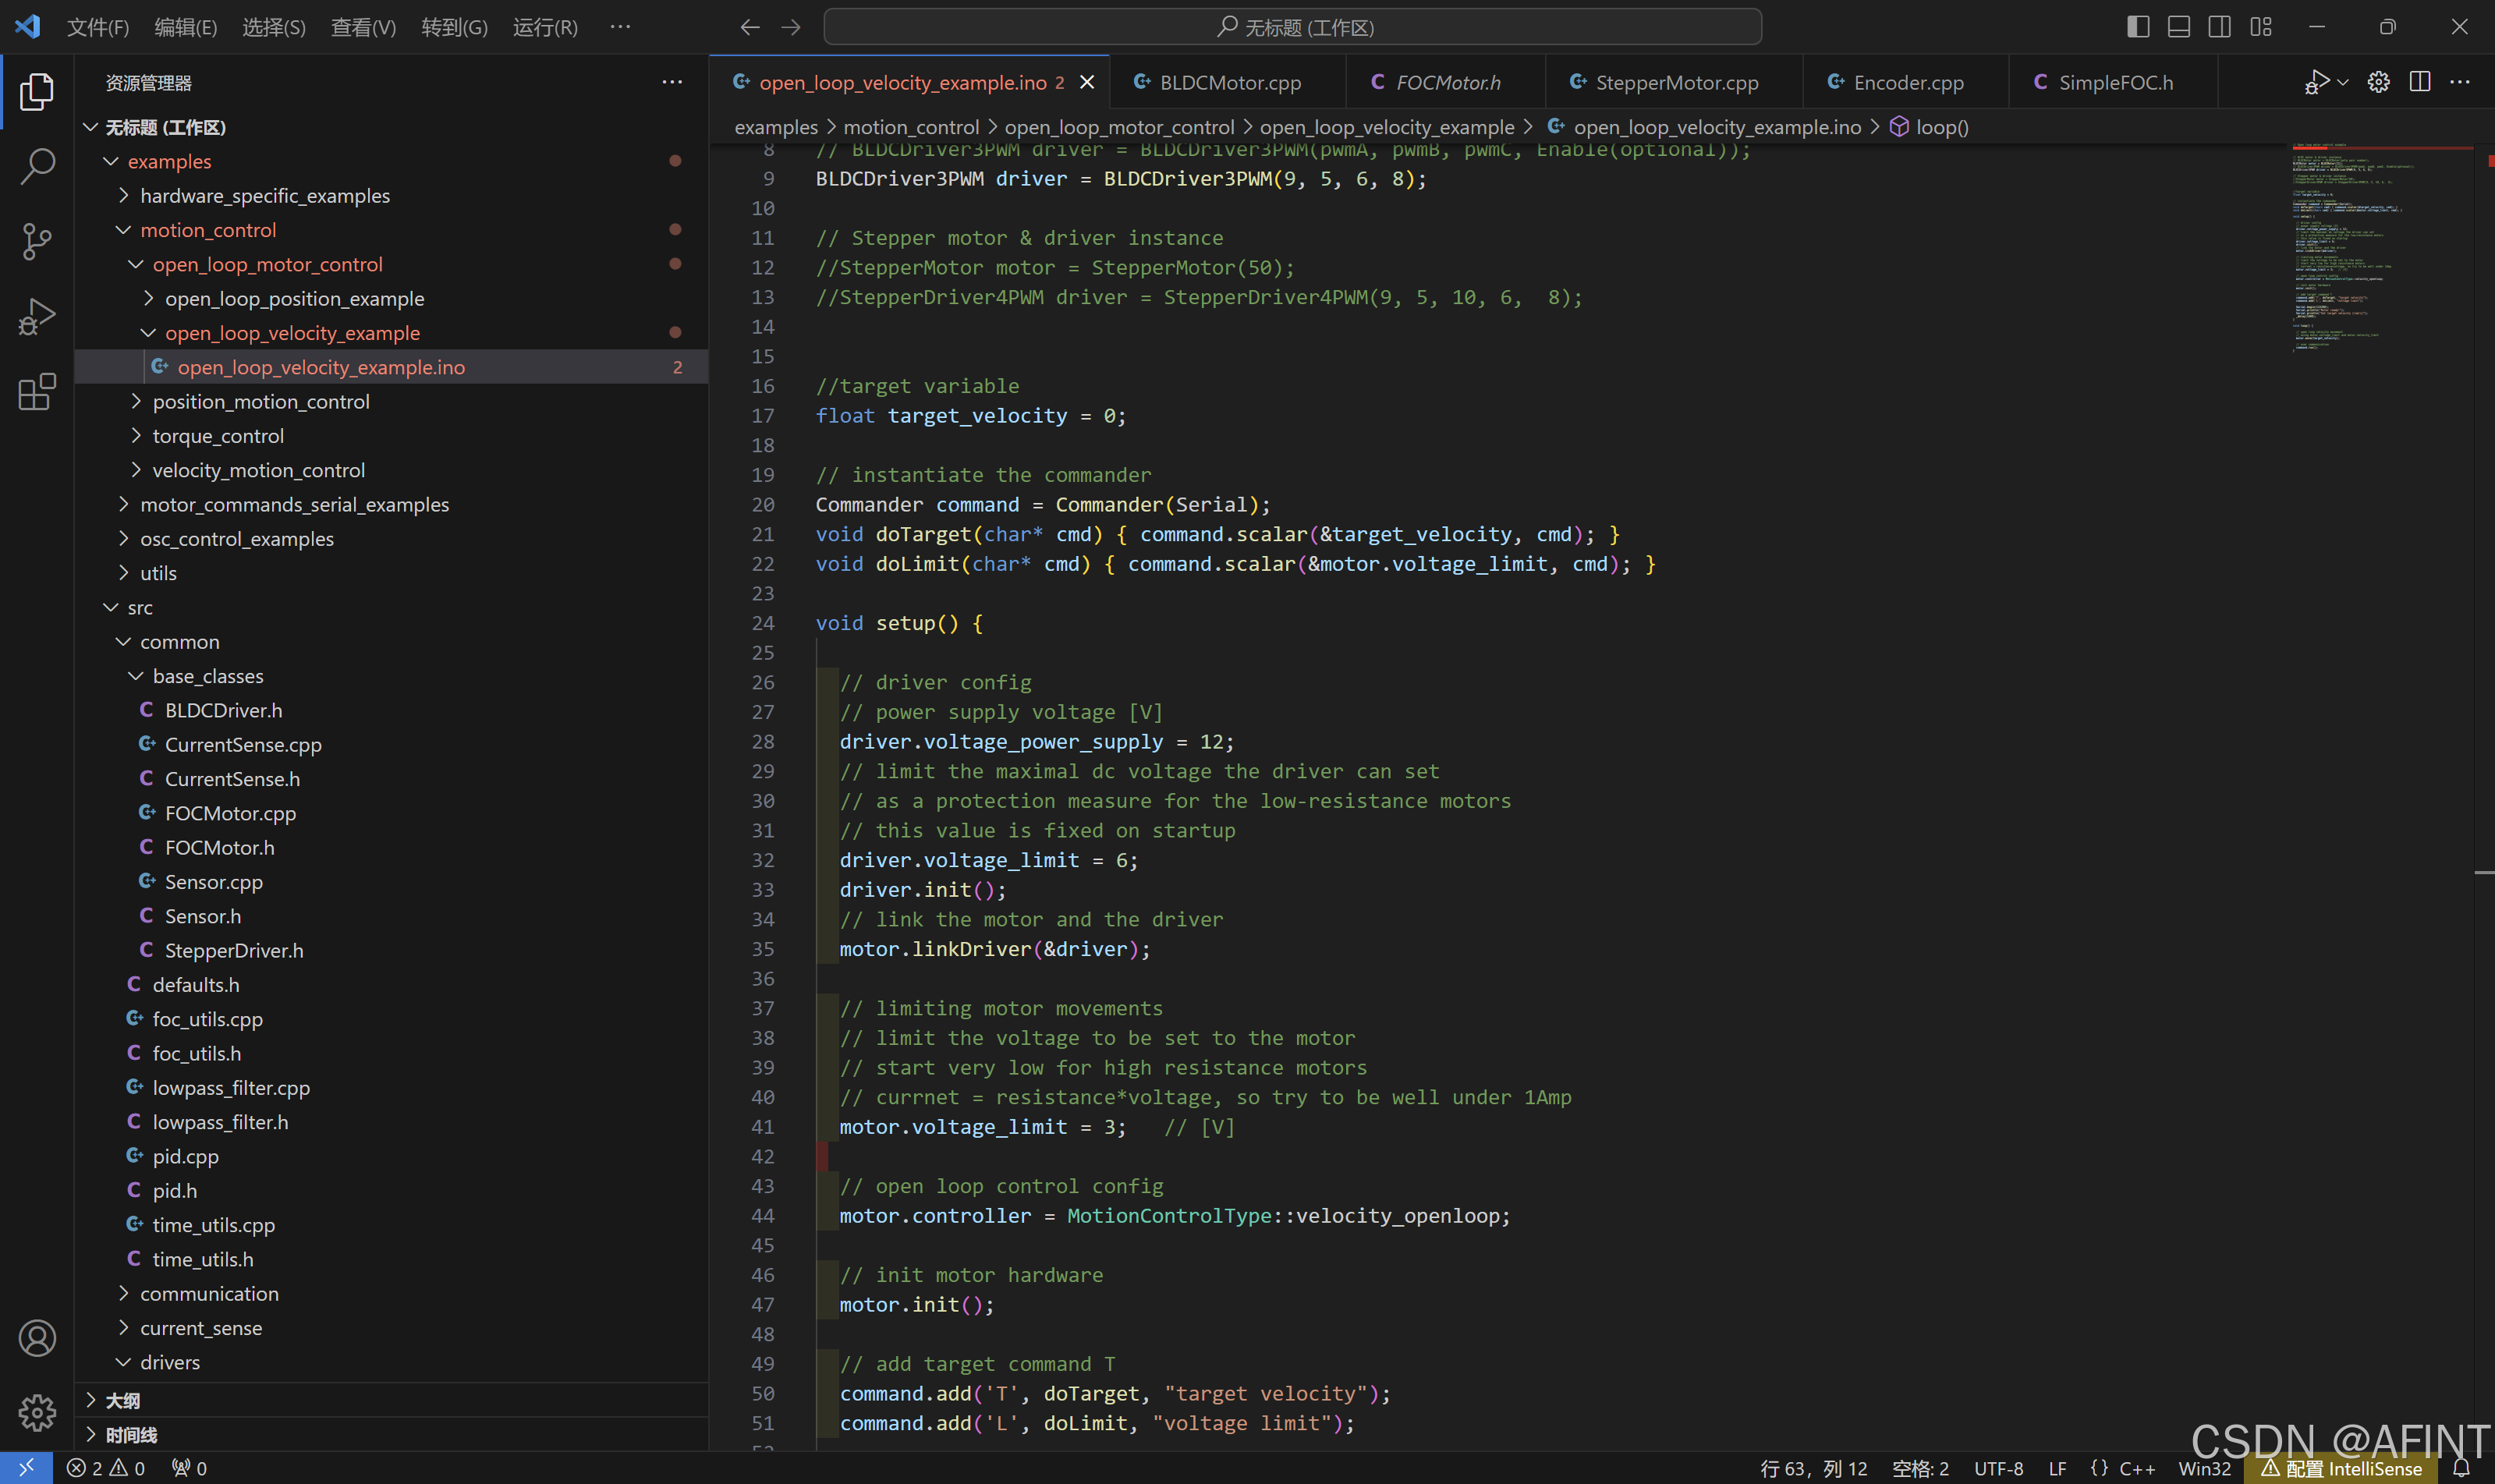
Task: Expand the 大纲 outline section
Action: (392, 1400)
